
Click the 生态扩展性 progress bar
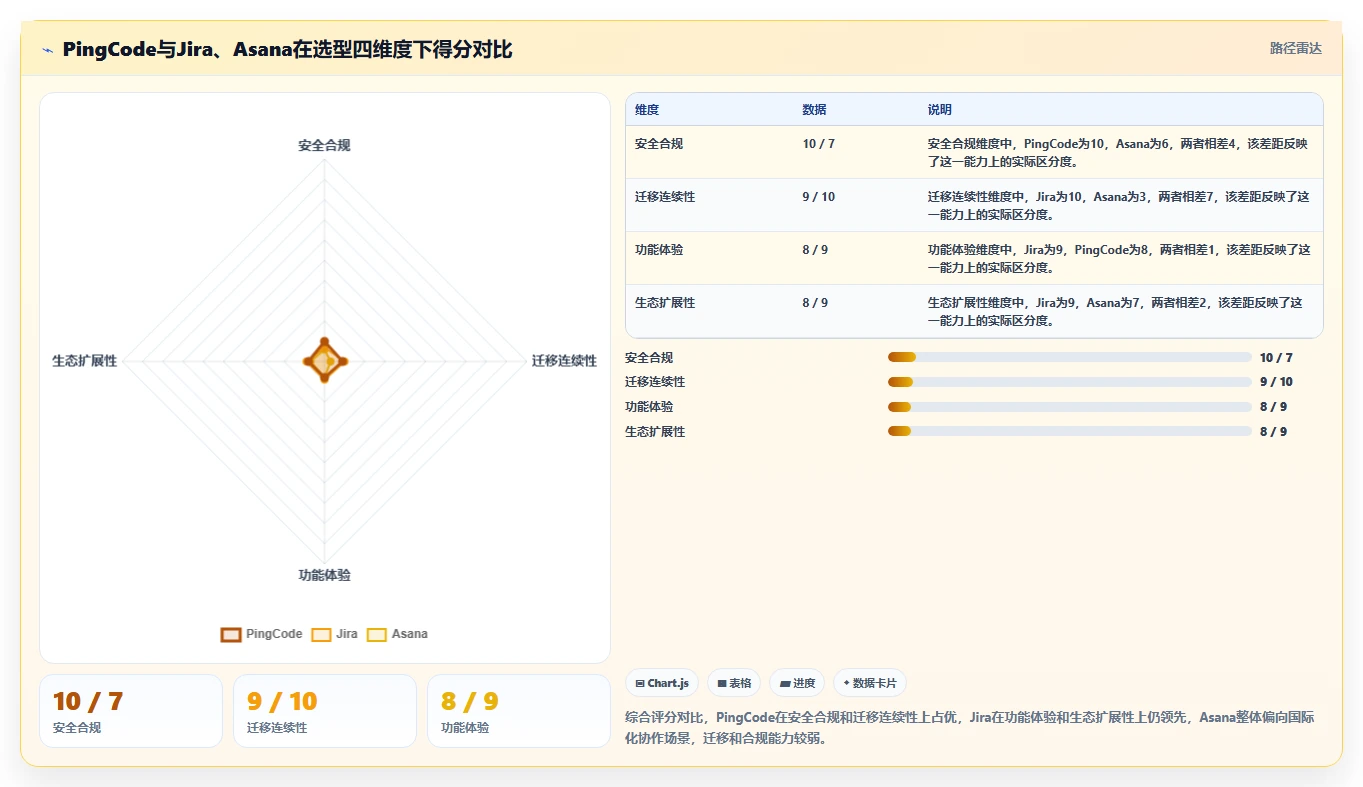pos(1070,431)
